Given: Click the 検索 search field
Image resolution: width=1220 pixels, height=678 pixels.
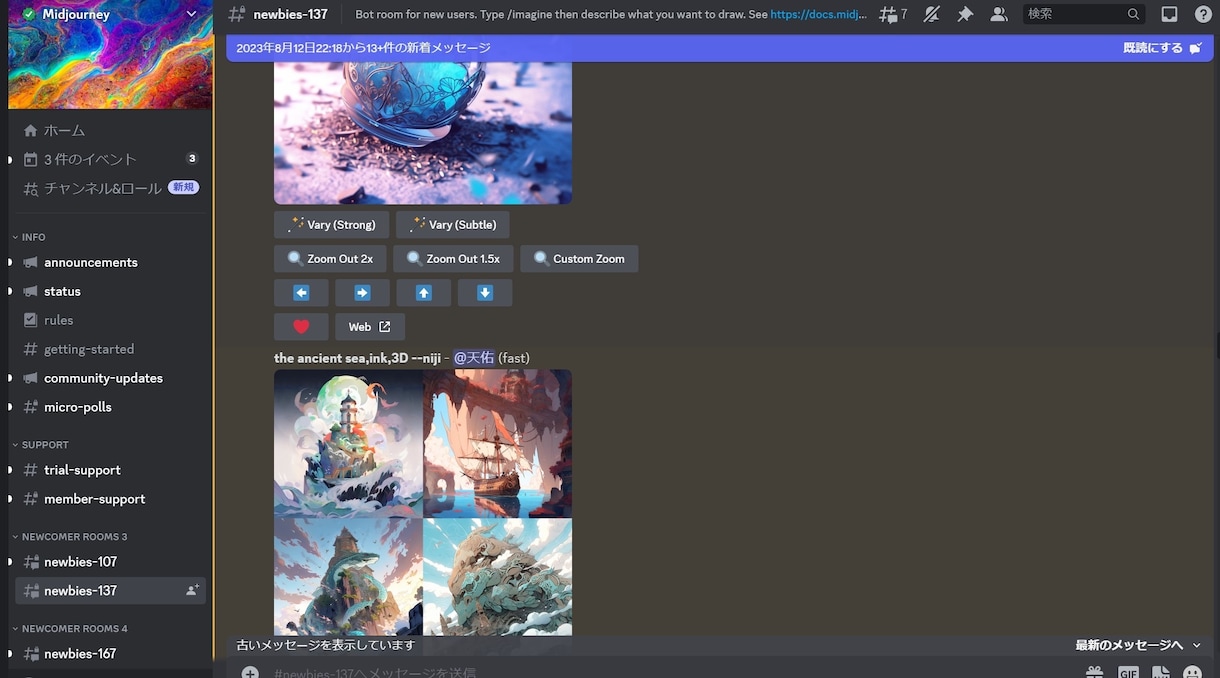Looking at the screenshot, I should pyautogui.click(x=1085, y=14).
